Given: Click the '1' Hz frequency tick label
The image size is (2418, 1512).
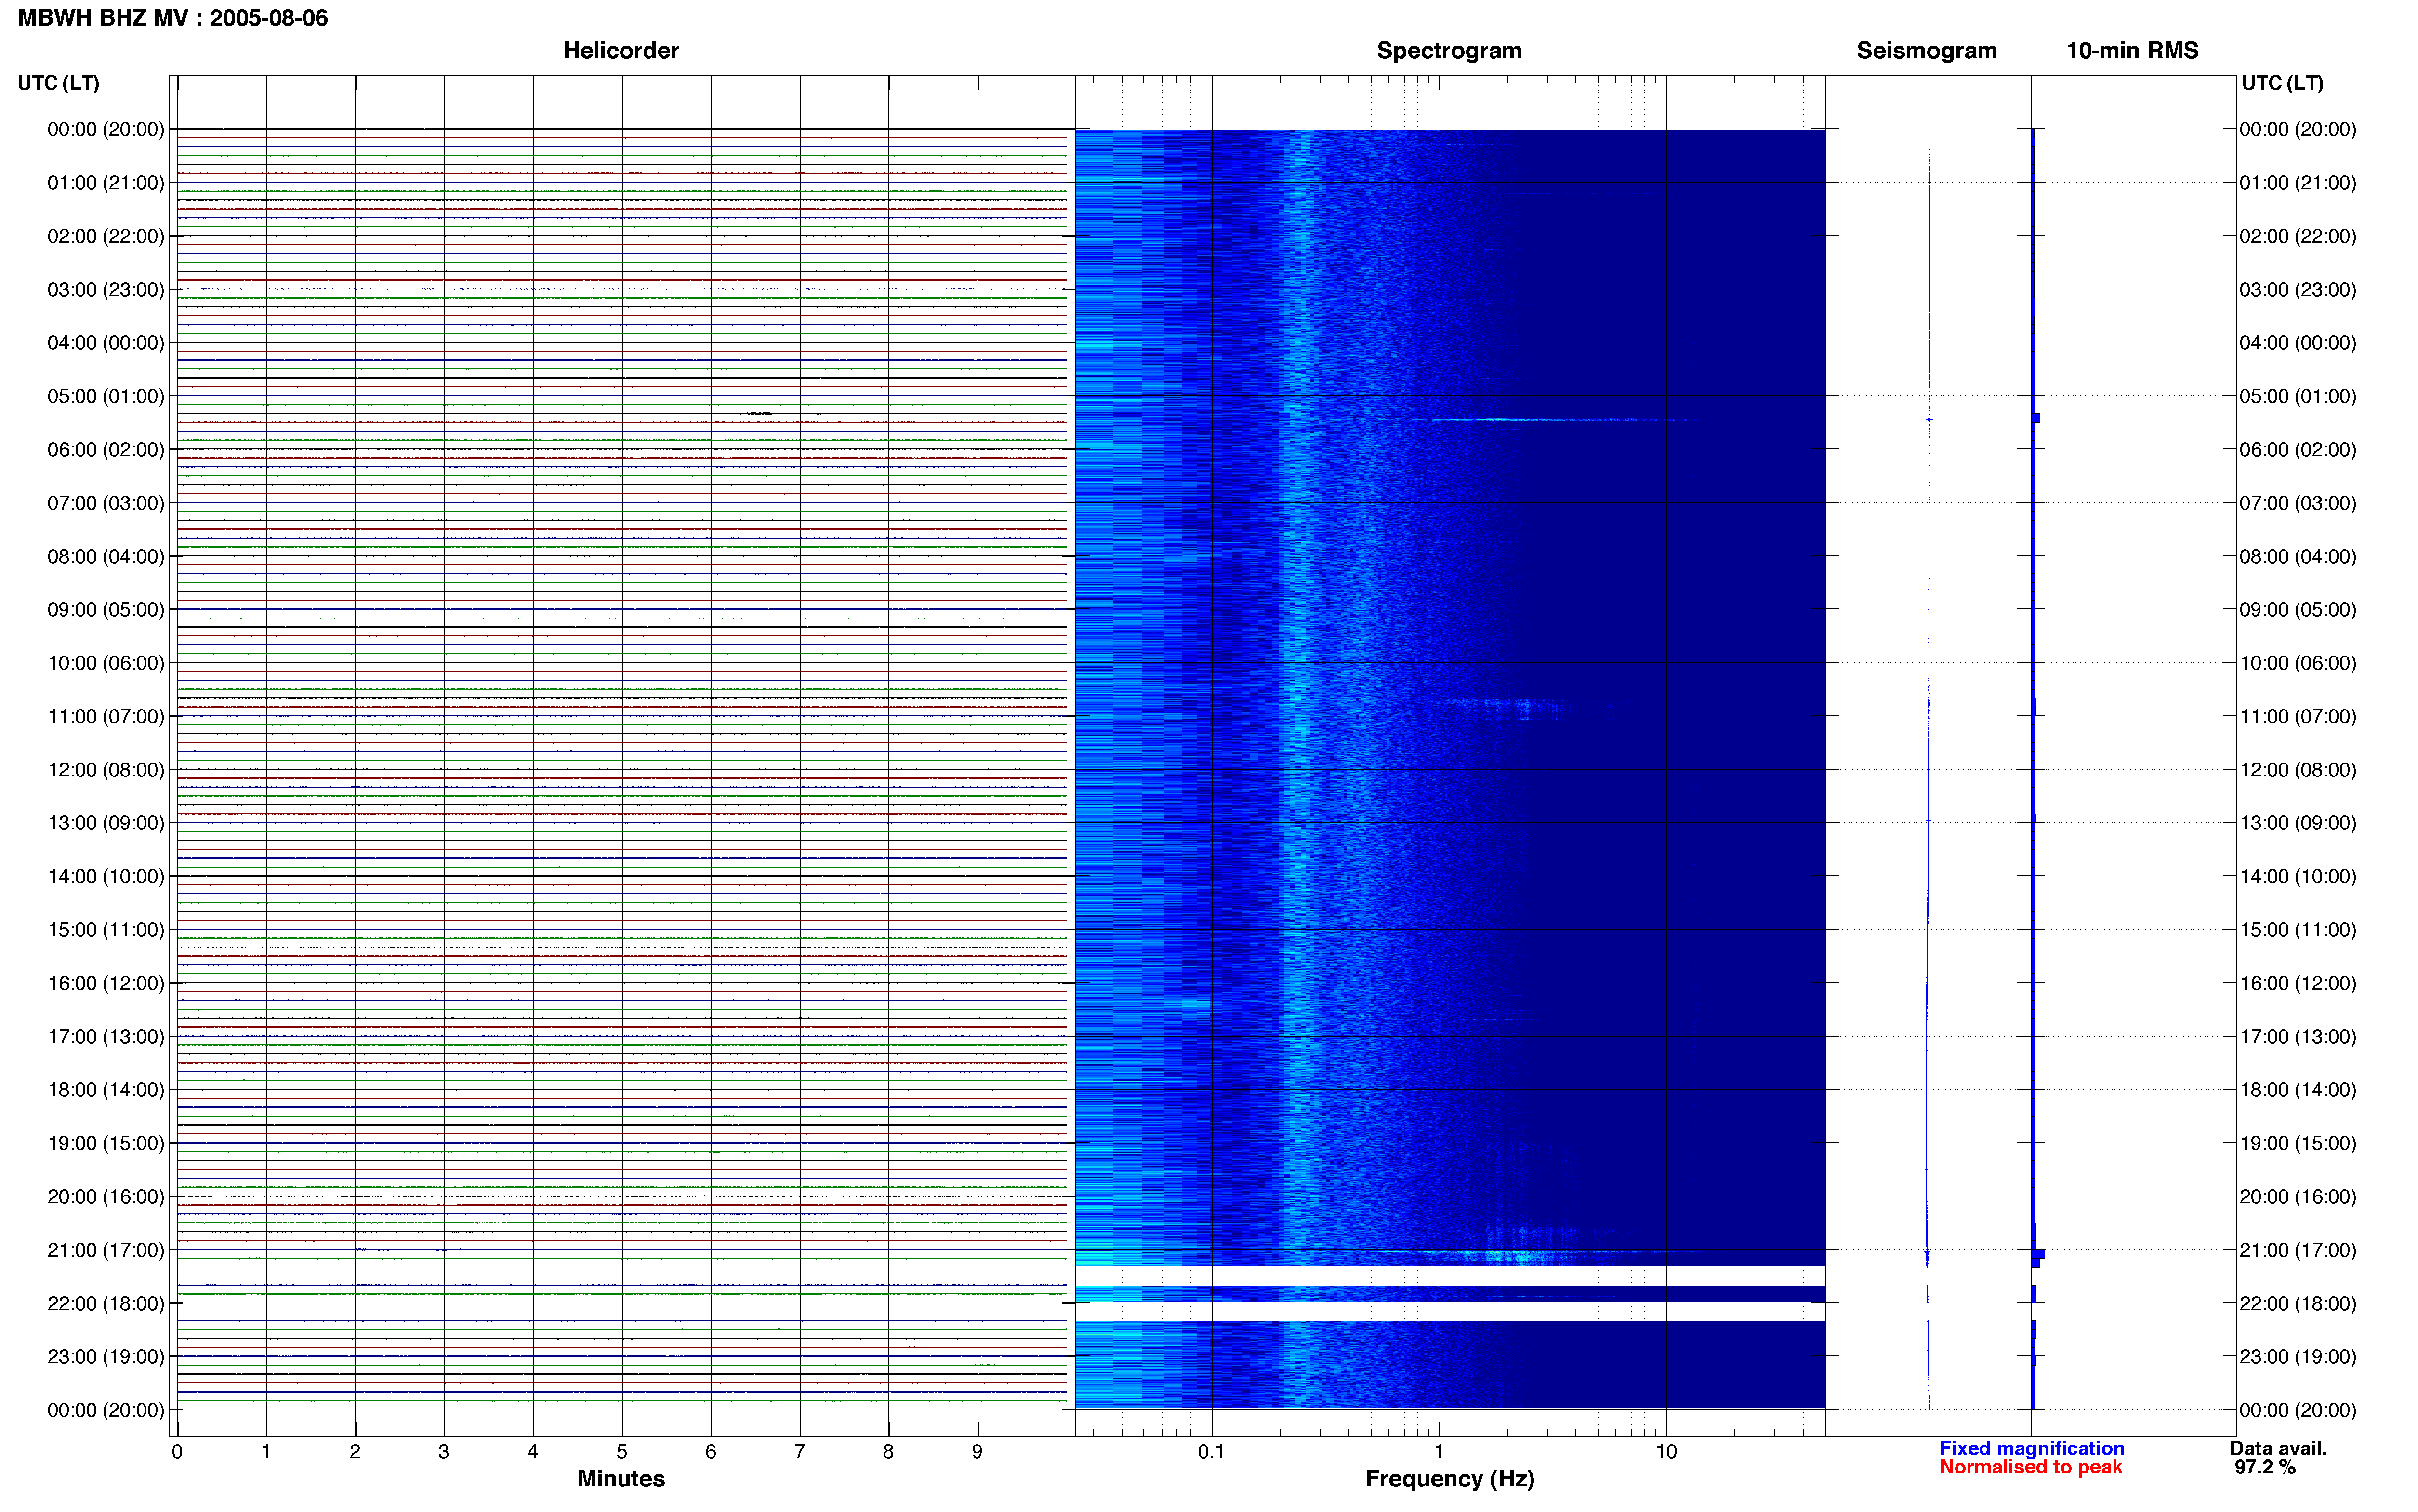Looking at the screenshot, I should [1439, 1451].
